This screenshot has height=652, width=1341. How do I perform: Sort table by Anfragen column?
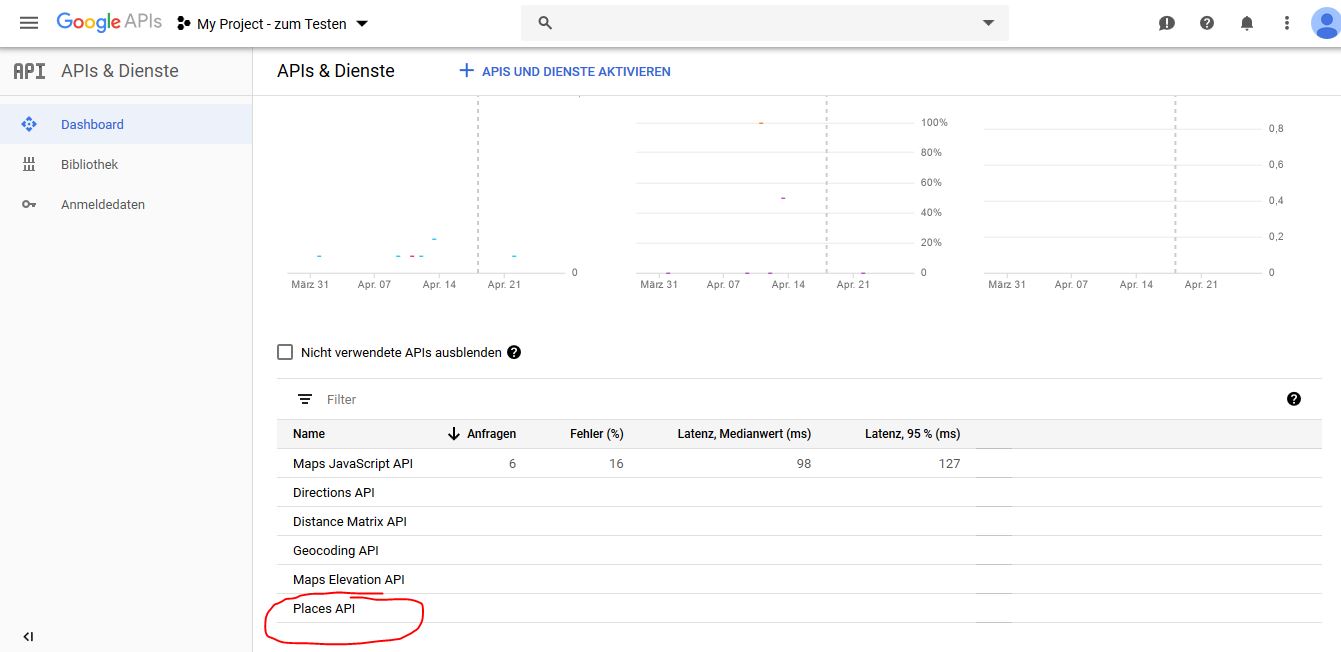point(491,434)
